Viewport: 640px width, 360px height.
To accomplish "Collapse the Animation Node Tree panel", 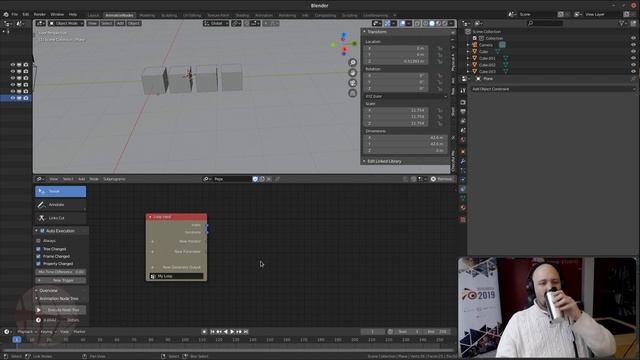I will click(36, 299).
